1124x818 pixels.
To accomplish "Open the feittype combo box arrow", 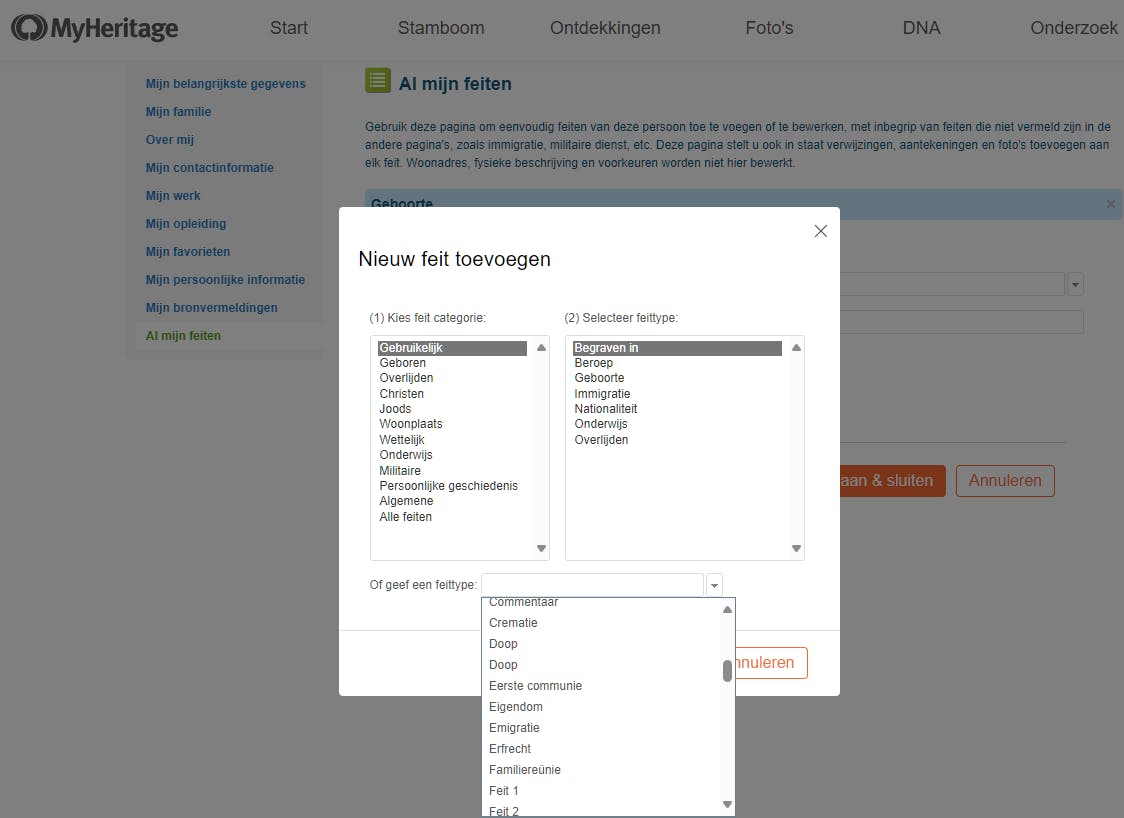I will (x=714, y=585).
